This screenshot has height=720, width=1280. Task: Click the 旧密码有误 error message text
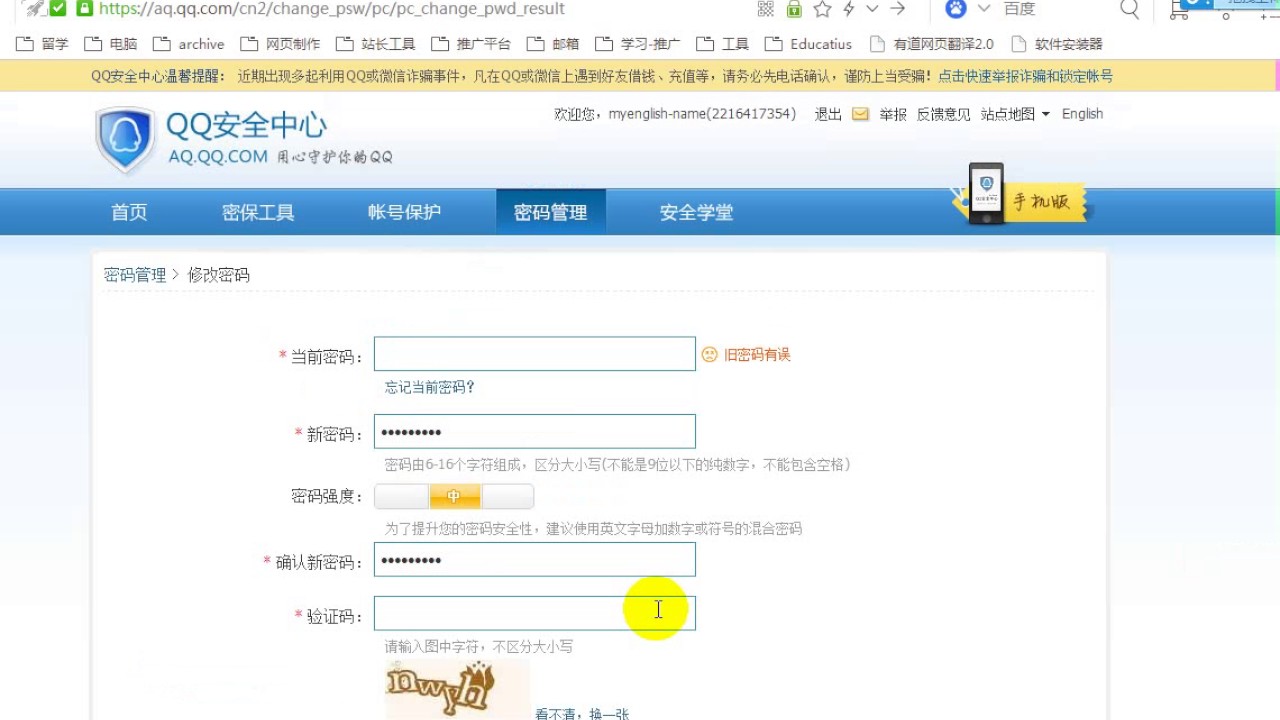757,355
